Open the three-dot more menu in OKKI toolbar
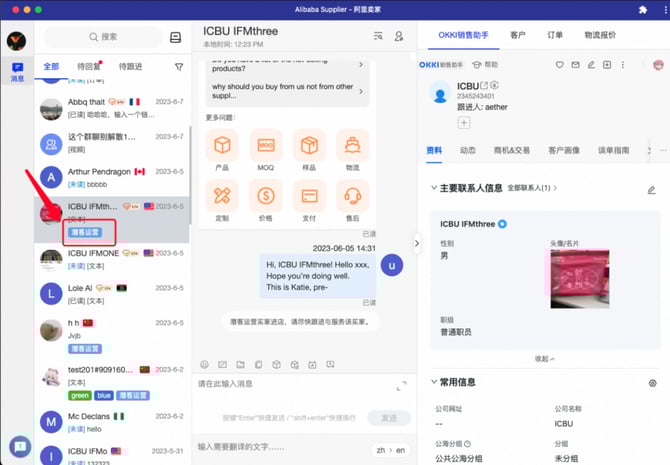Screen dimensions: 670x465 click(623, 65)
